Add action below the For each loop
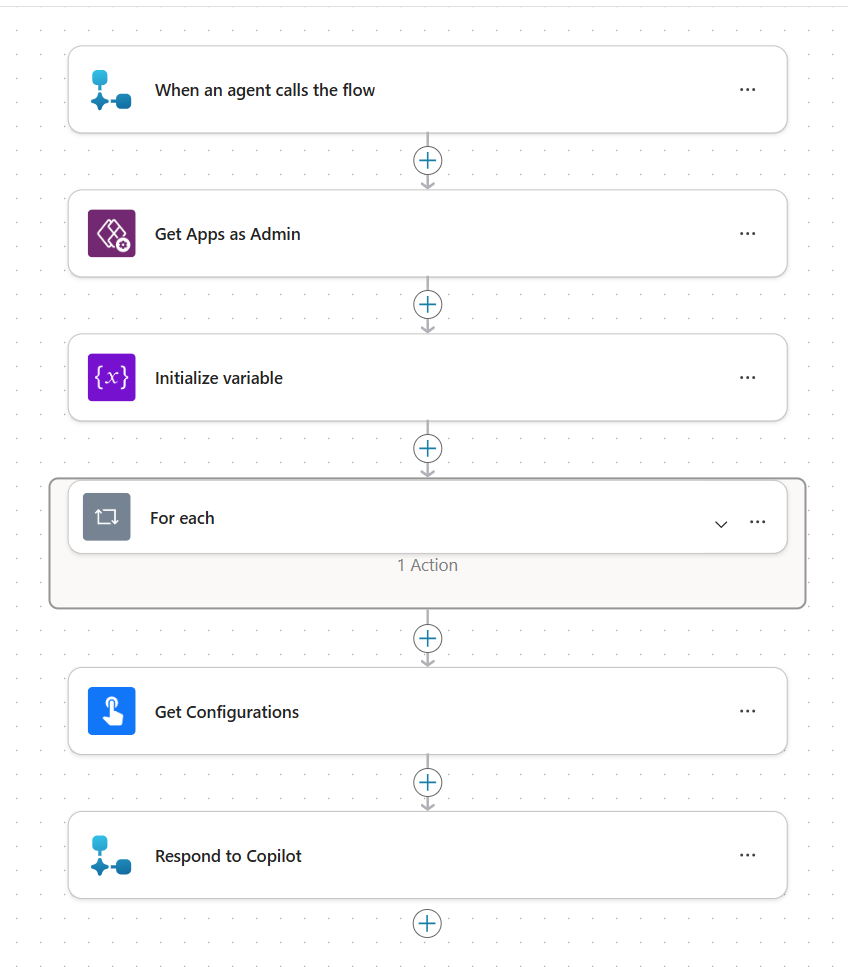The height and width of the screenshot is (967, 848). [428, 638]
